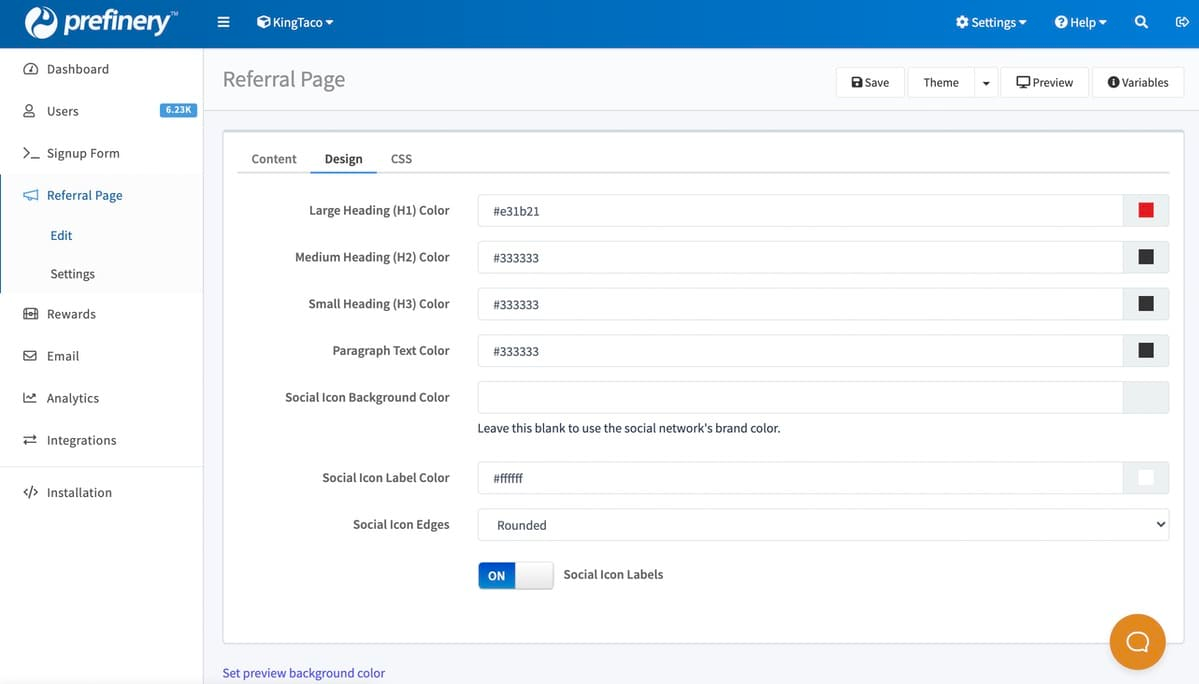The image size is (1199, 684).
Task: Open Integrations in the sidebar
Action: click(x=81, y=440)
